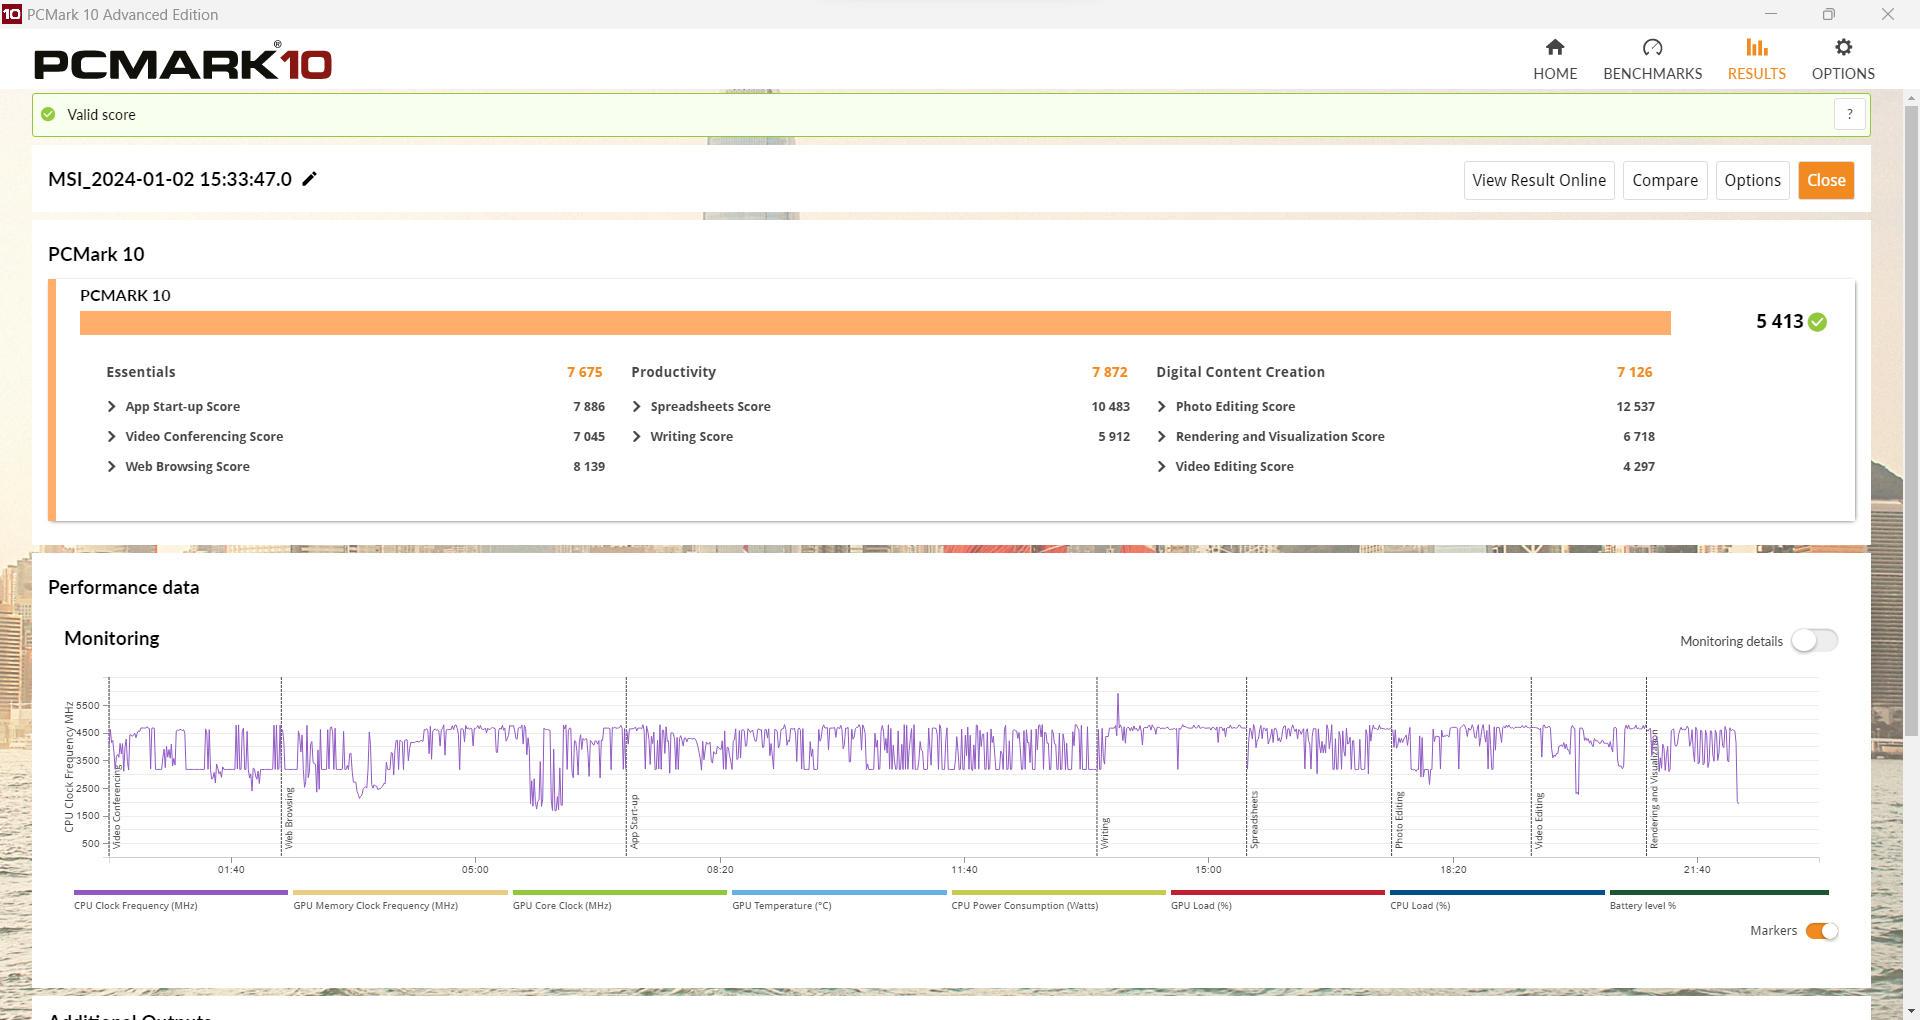Expand Photo Editing Score breakdown

pos(1162,407)
